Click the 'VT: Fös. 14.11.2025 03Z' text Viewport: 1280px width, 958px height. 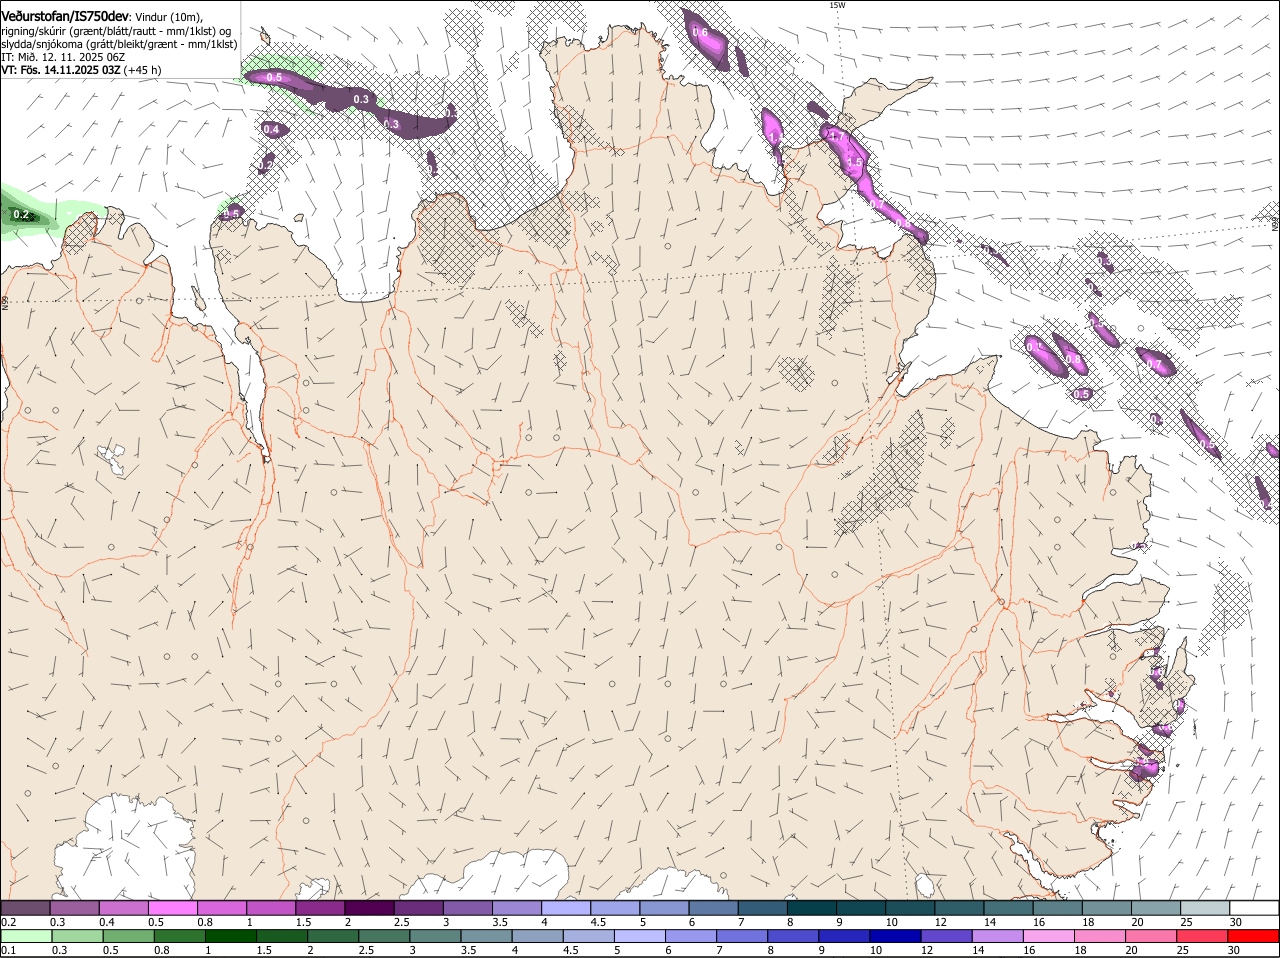61,70
